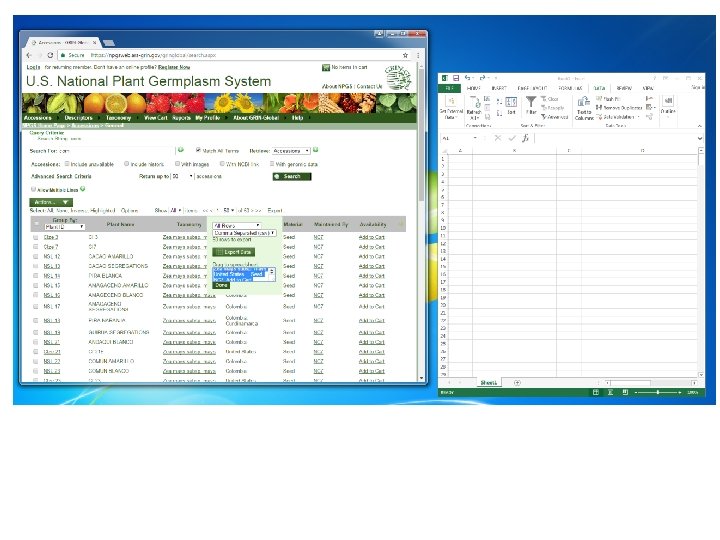Toggle With images checkbox
The width and height of the screenshot is (720, 540).
(177, 163)
